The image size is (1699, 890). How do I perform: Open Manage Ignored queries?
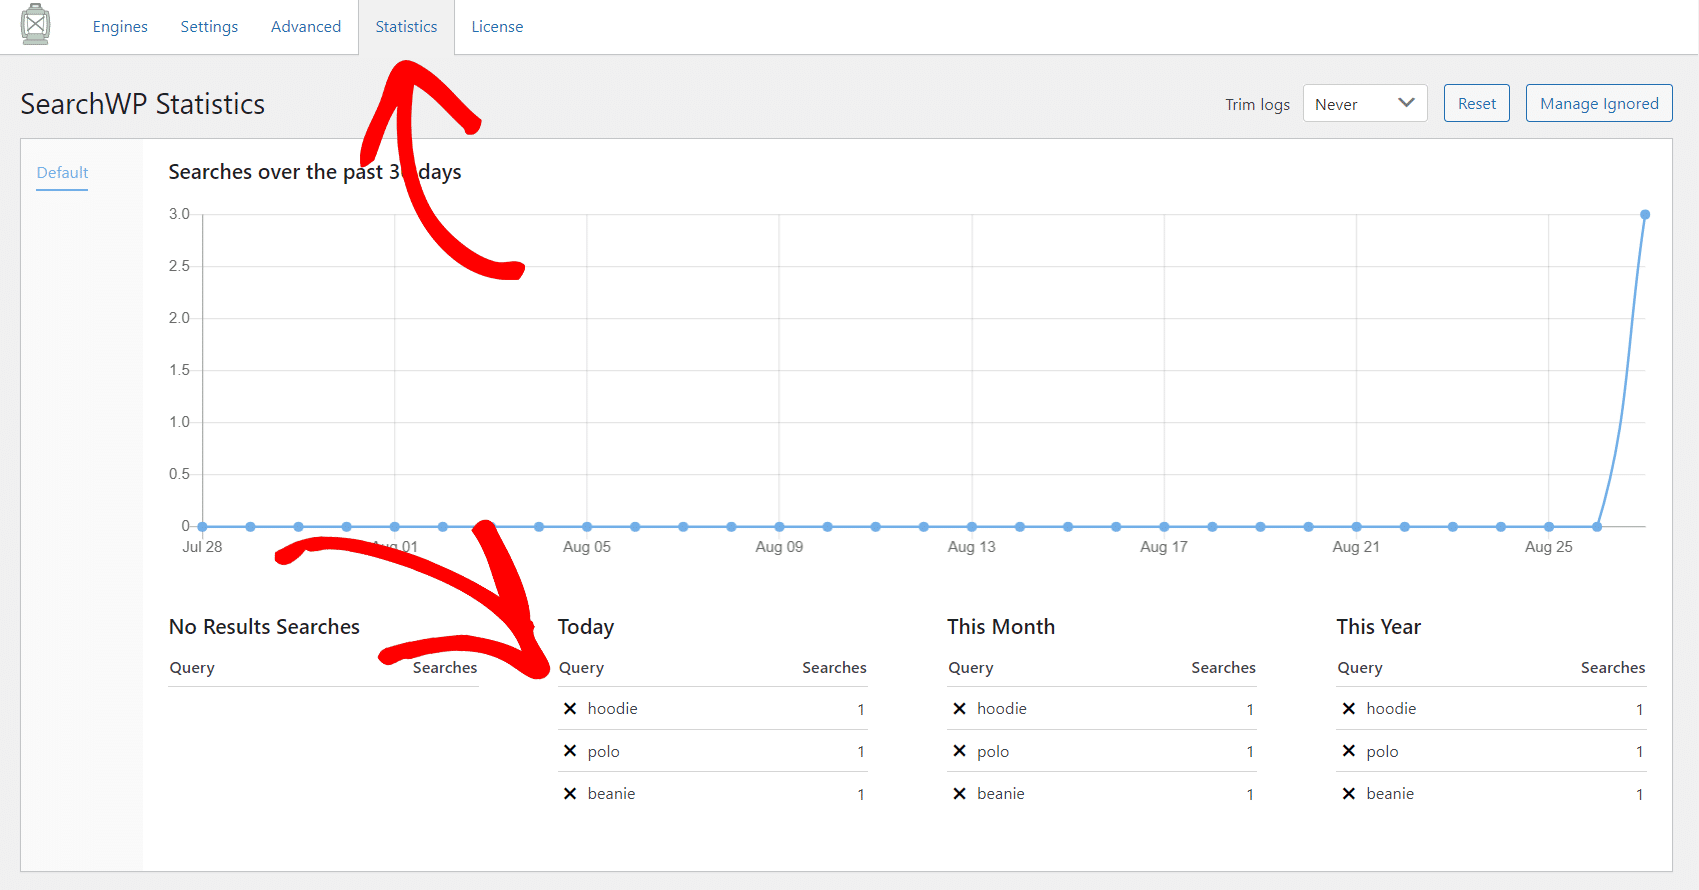(1598, 104)
